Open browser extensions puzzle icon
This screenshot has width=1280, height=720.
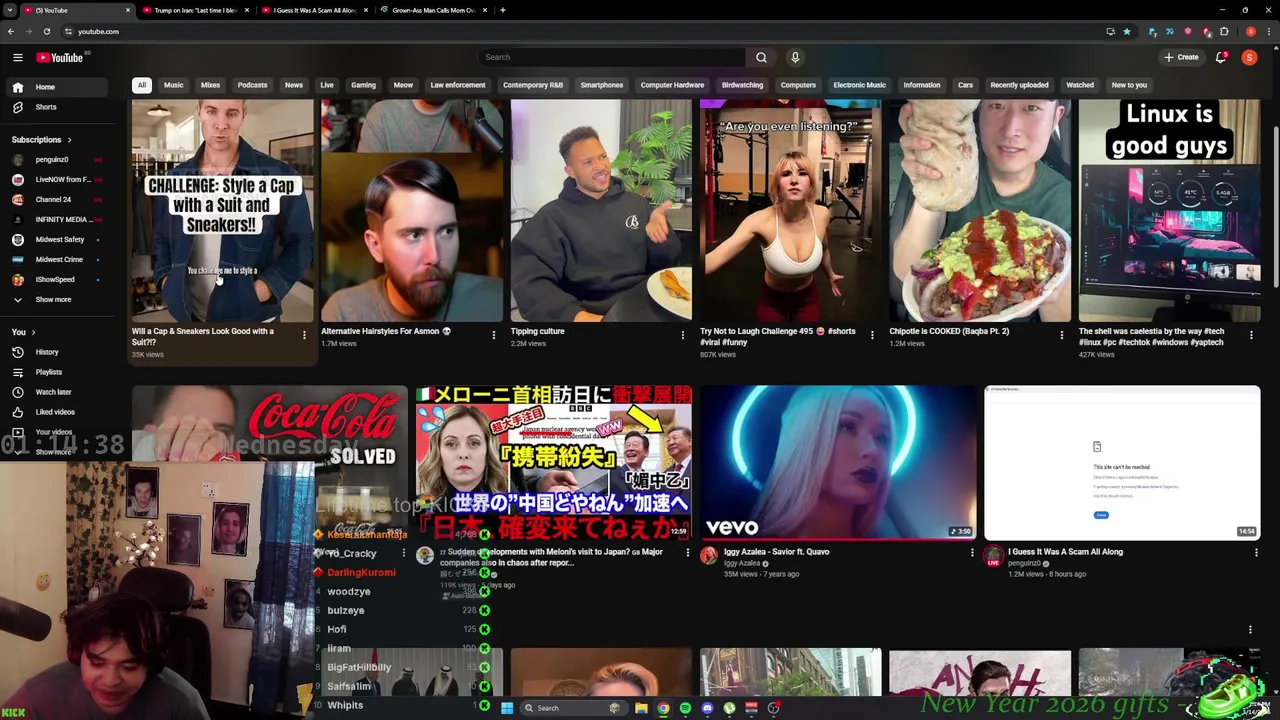pyautogui.click(x=1224, y=31)
